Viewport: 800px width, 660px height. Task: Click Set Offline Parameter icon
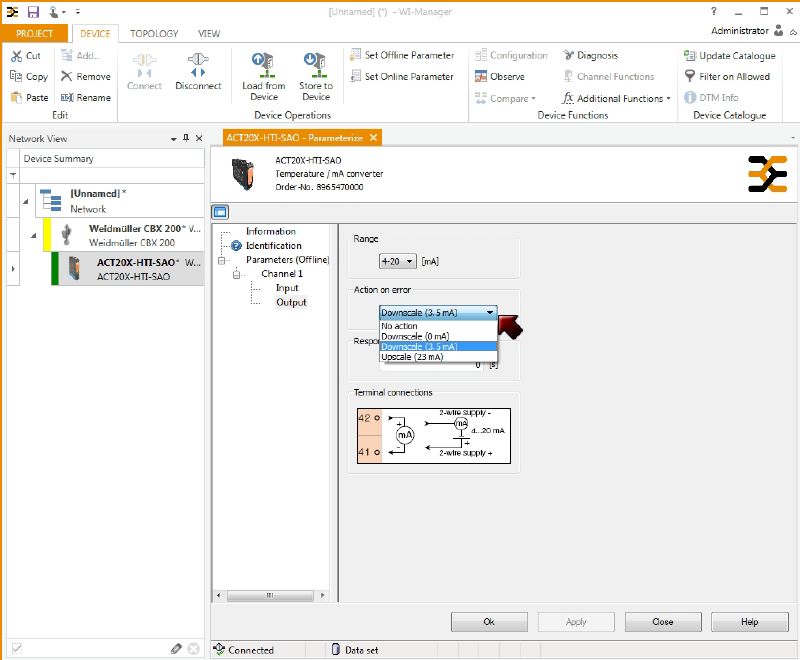click(356, 56)
